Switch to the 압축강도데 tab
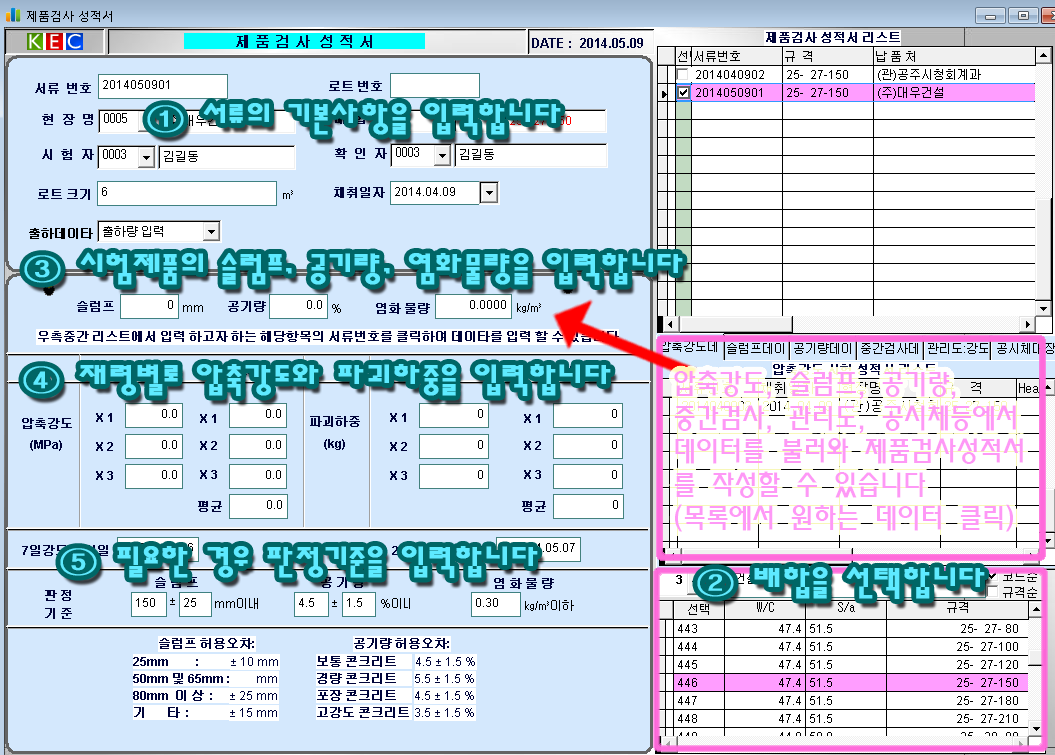 click(x=690, y=348)
